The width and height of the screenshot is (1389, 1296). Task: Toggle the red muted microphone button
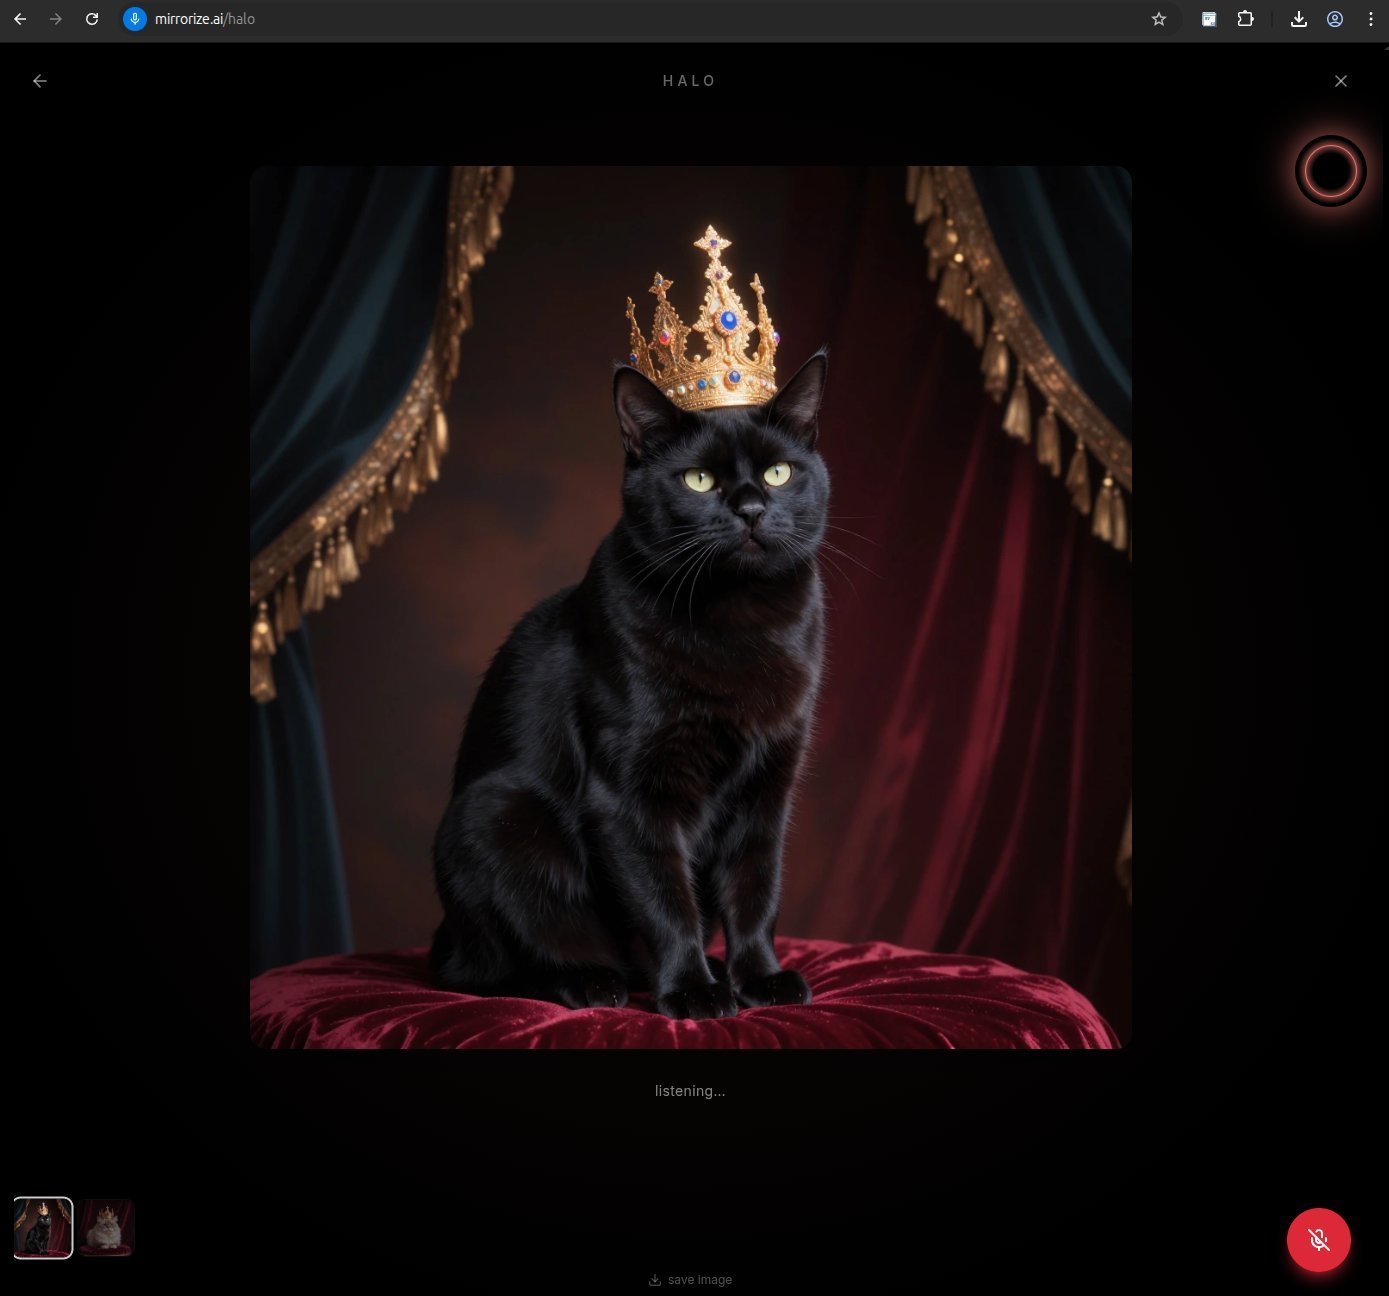1319,1240
